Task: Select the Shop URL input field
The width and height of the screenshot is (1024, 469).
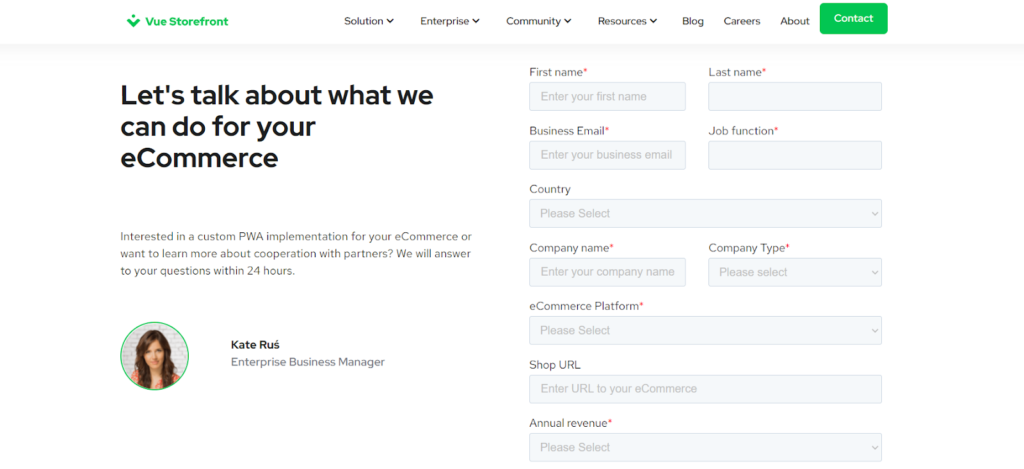Action: 705,389
